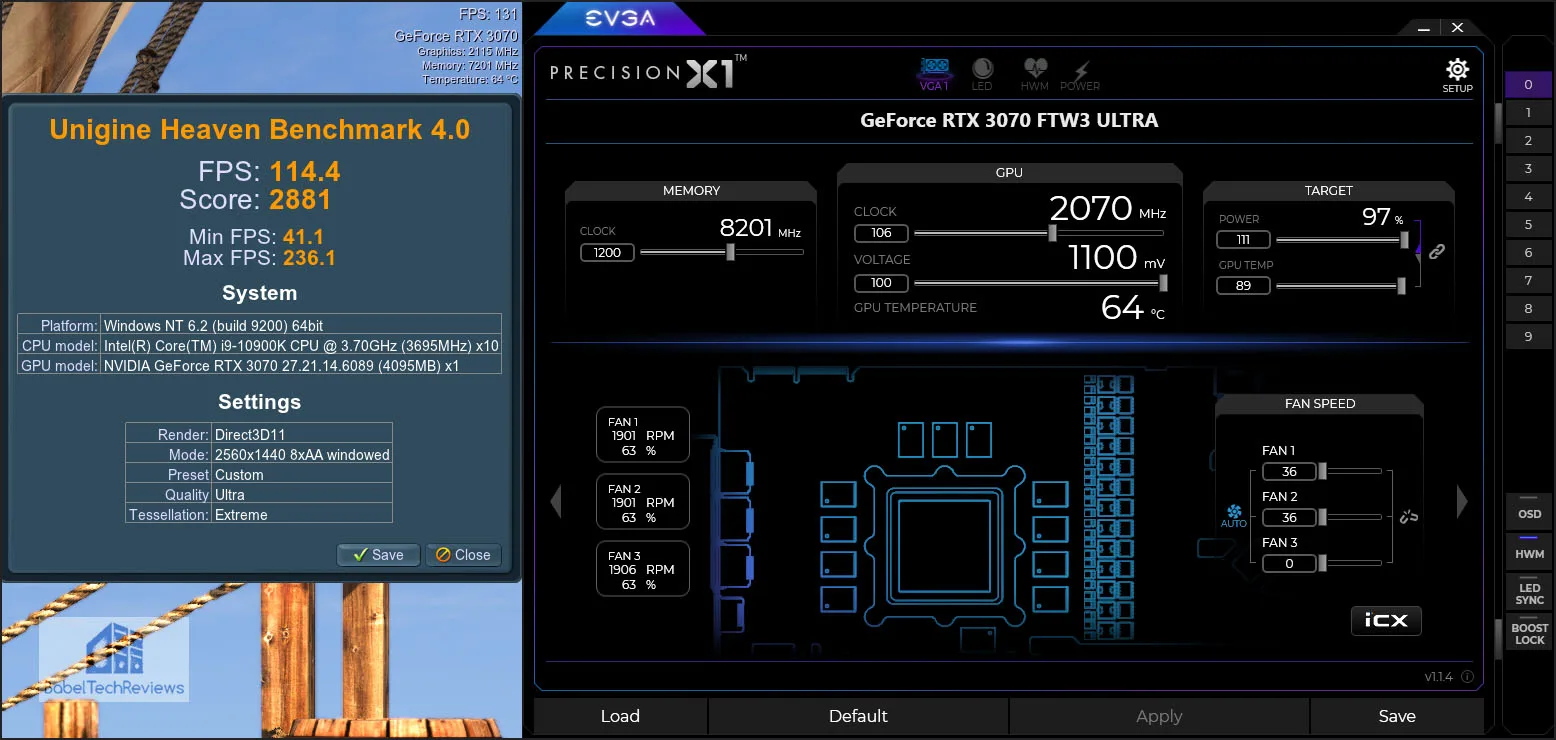1556x740 pixels.
Task: Select profile slot 6
Action: point(1528,253)
